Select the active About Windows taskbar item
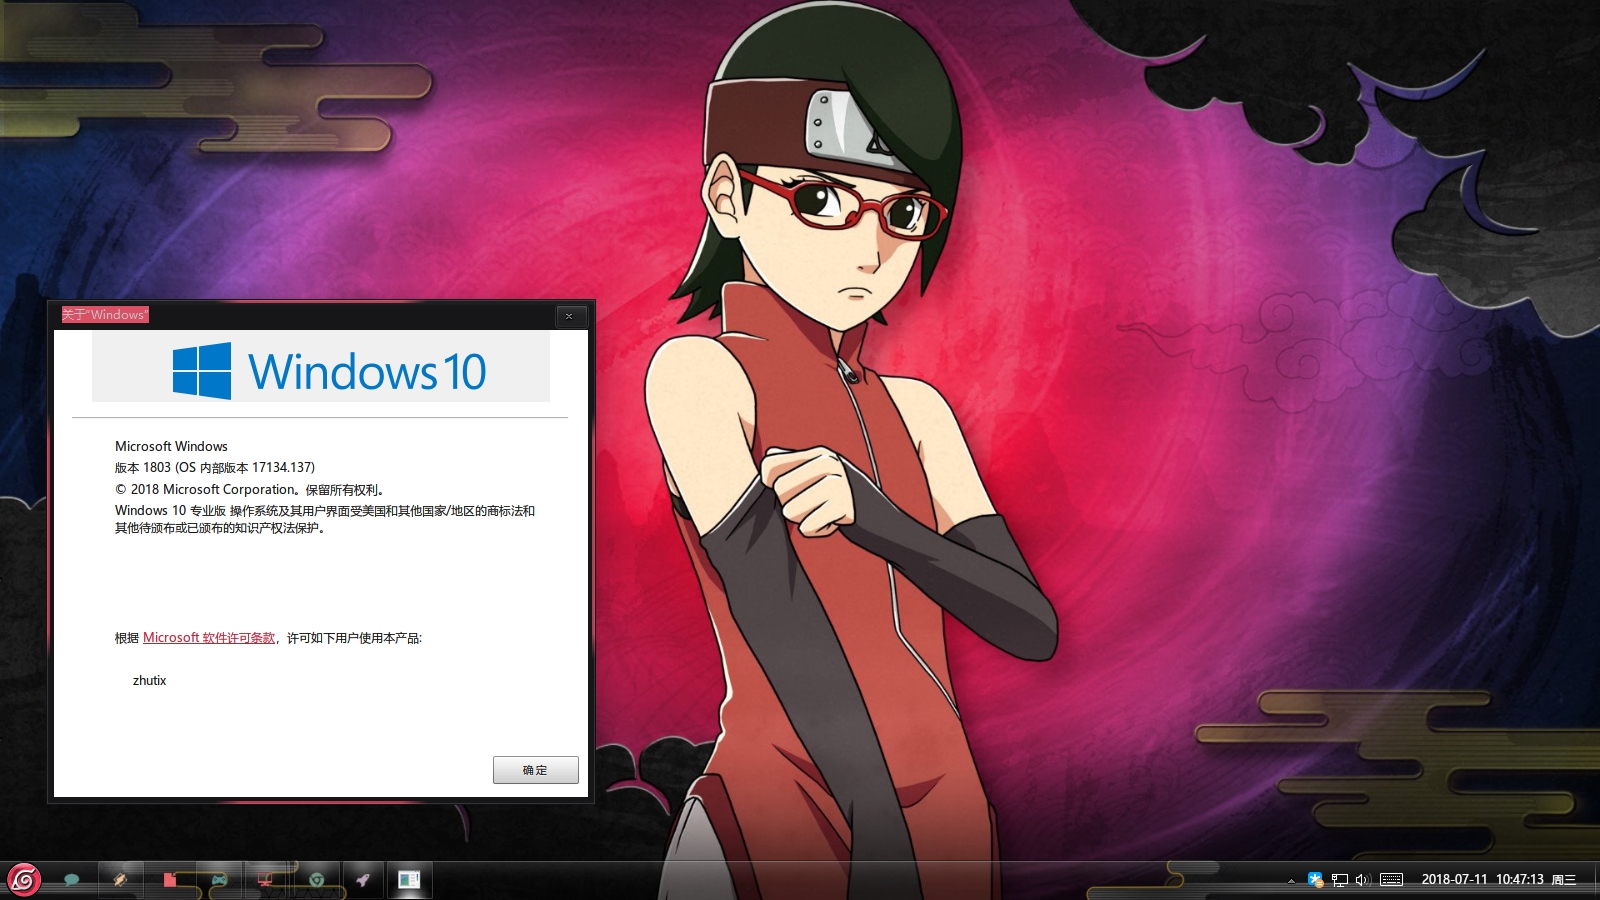The width and height of the screenshot is (1600, 900). point(409,880)
